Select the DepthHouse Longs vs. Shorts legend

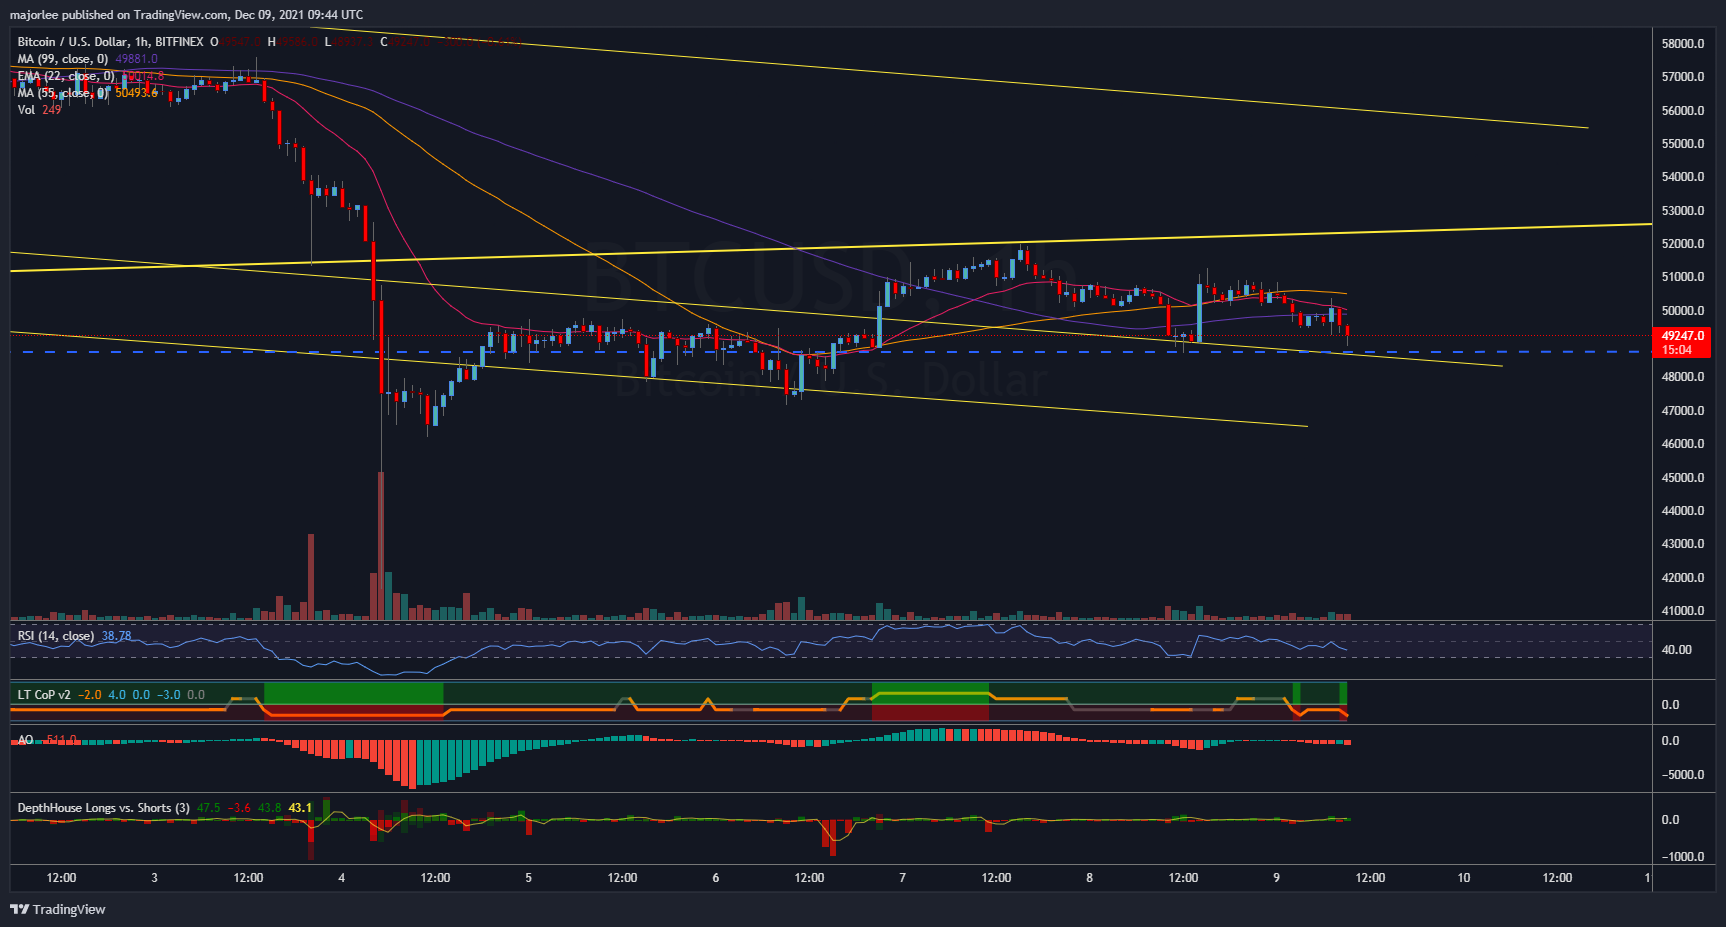coord(104,808)
